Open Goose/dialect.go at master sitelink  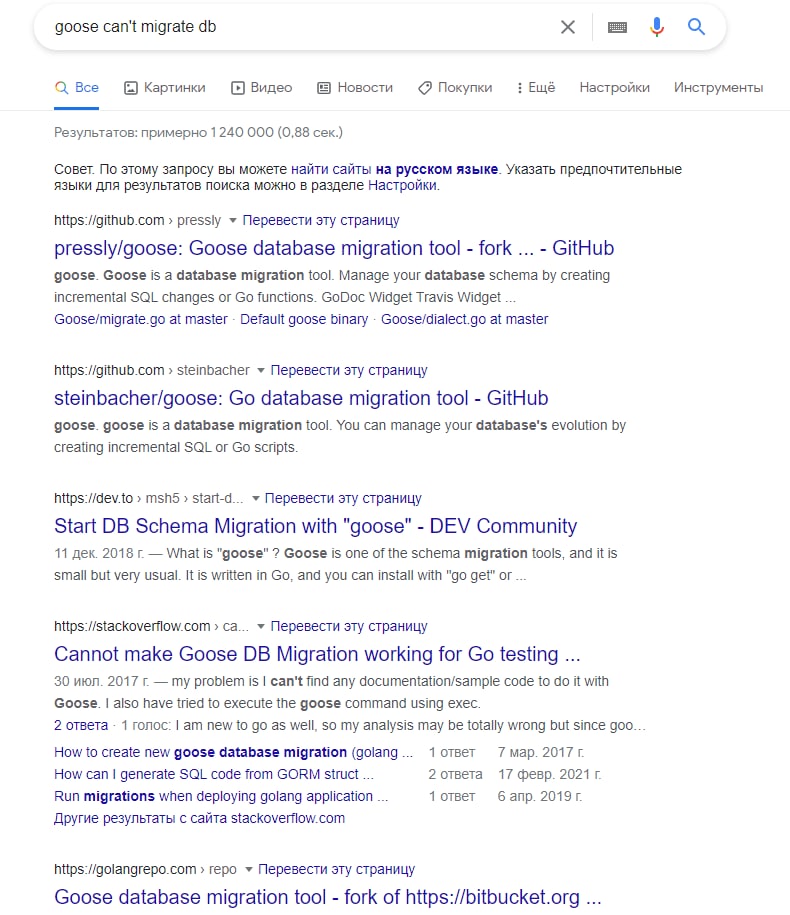[464, 319]
